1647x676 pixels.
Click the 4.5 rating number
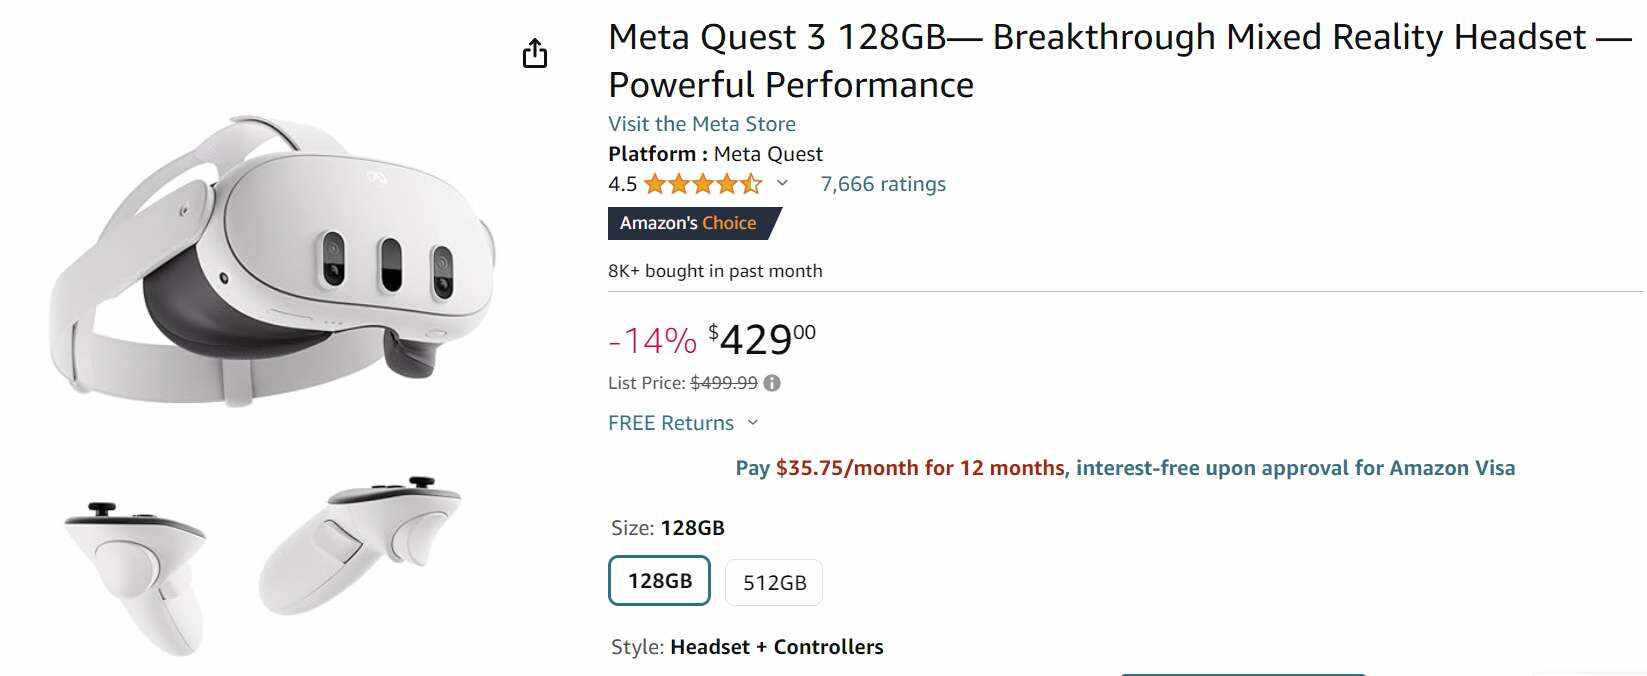622,184
